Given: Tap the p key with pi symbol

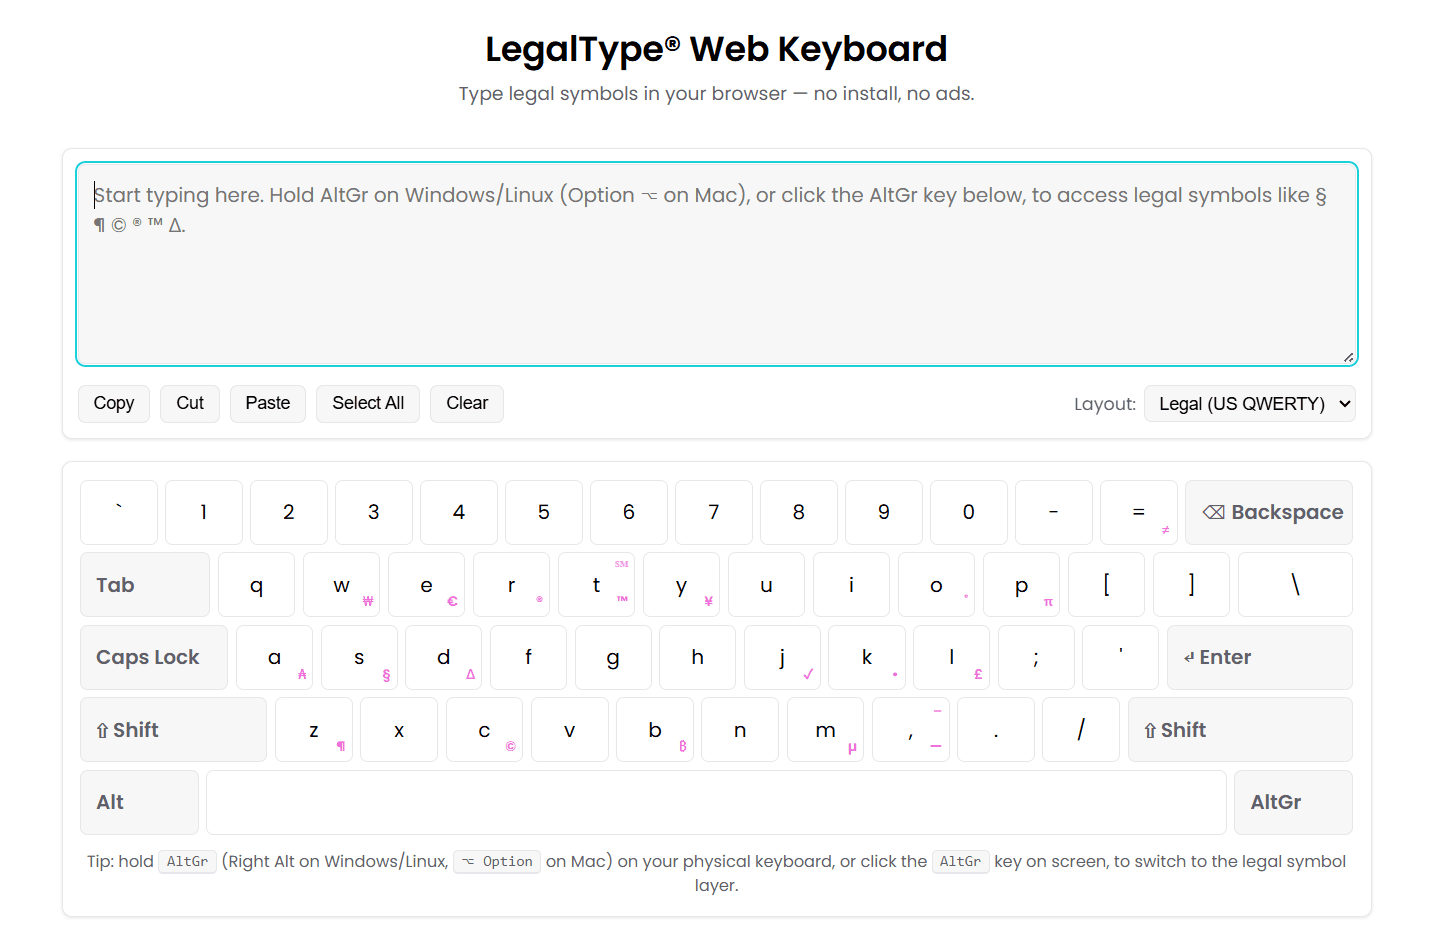Looking at the screenshot, I should pos(1021,585).
